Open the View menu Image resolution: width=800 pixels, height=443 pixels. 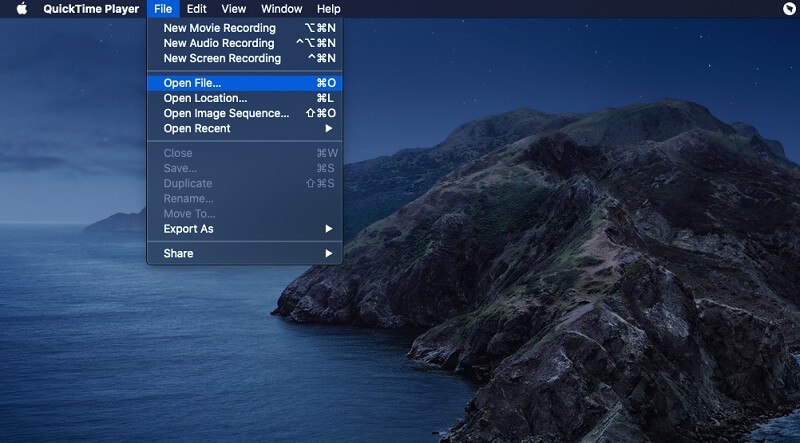point(234,9)
